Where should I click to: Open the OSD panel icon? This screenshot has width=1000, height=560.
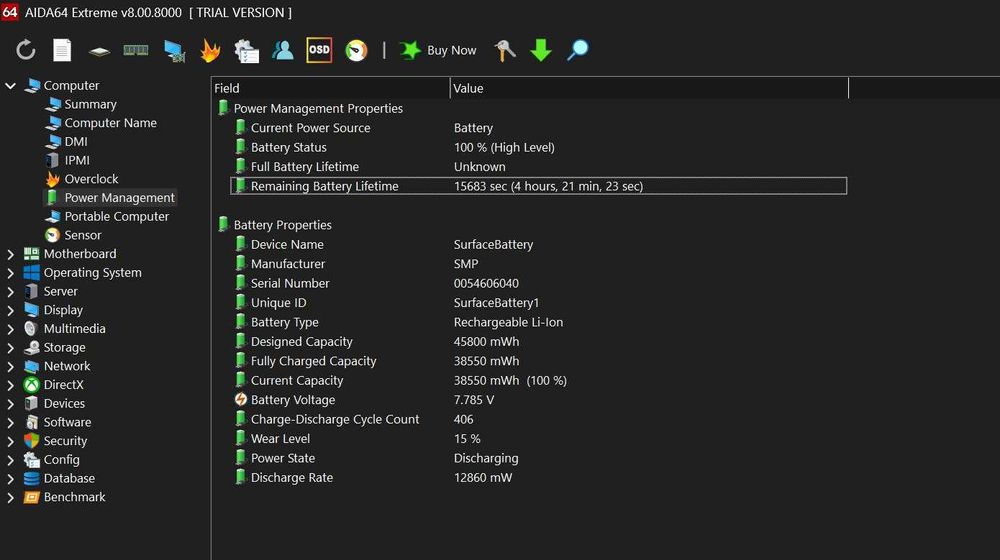click(319, 50)
